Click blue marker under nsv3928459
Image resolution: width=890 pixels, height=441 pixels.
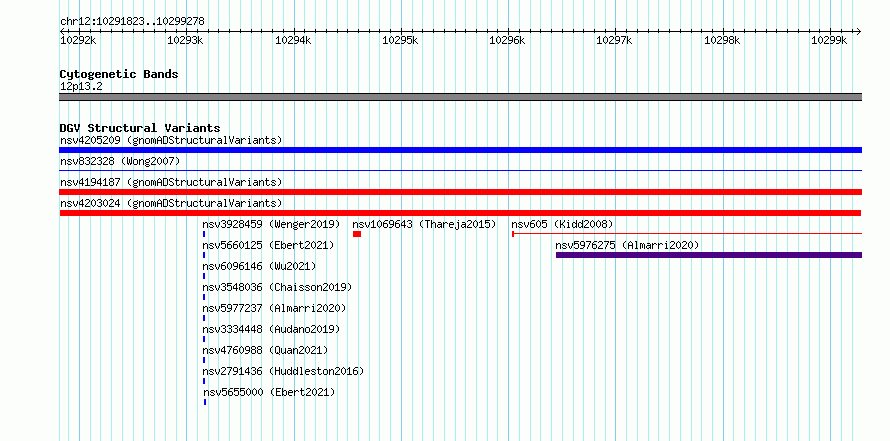[x=204, y=234]
